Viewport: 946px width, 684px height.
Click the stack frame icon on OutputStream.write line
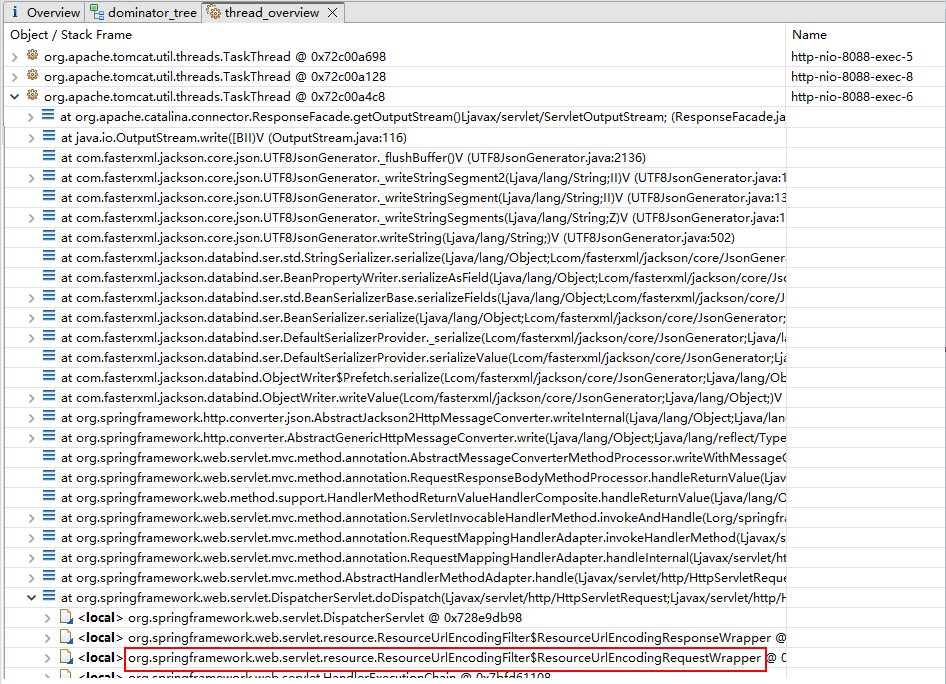pos(48,137)
